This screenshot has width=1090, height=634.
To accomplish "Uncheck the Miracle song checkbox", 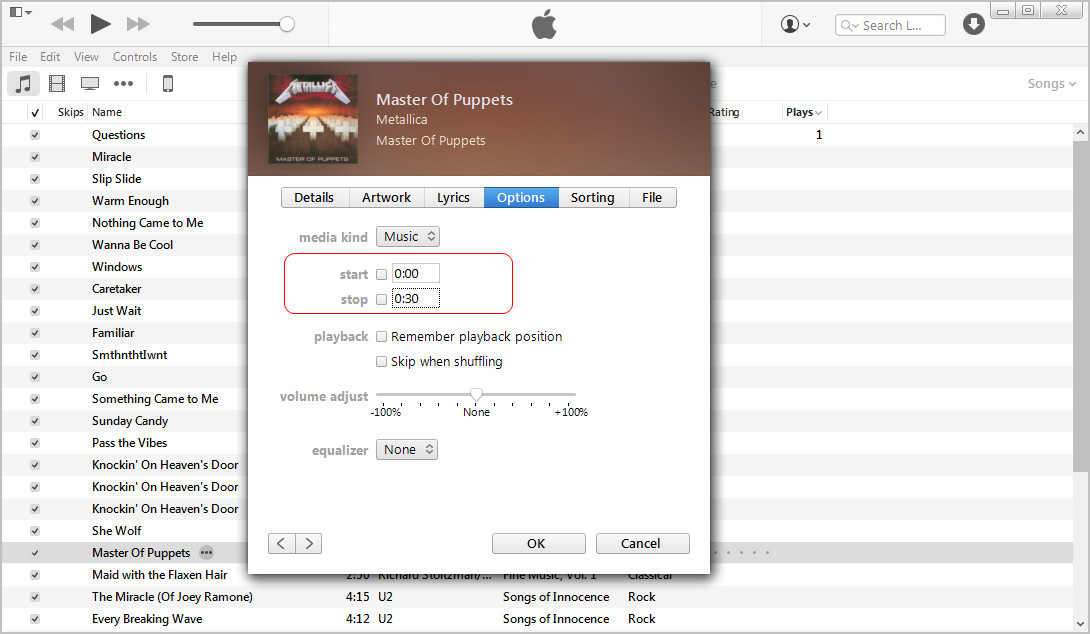I will pyautogui.click(x=35, y=157).
